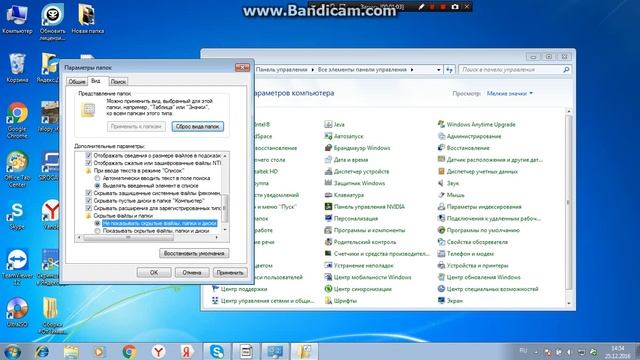The height and width of the screenshot is (360, 640).
Task: Open Google Chrome desktop shortcut
Action: (17, 120)
